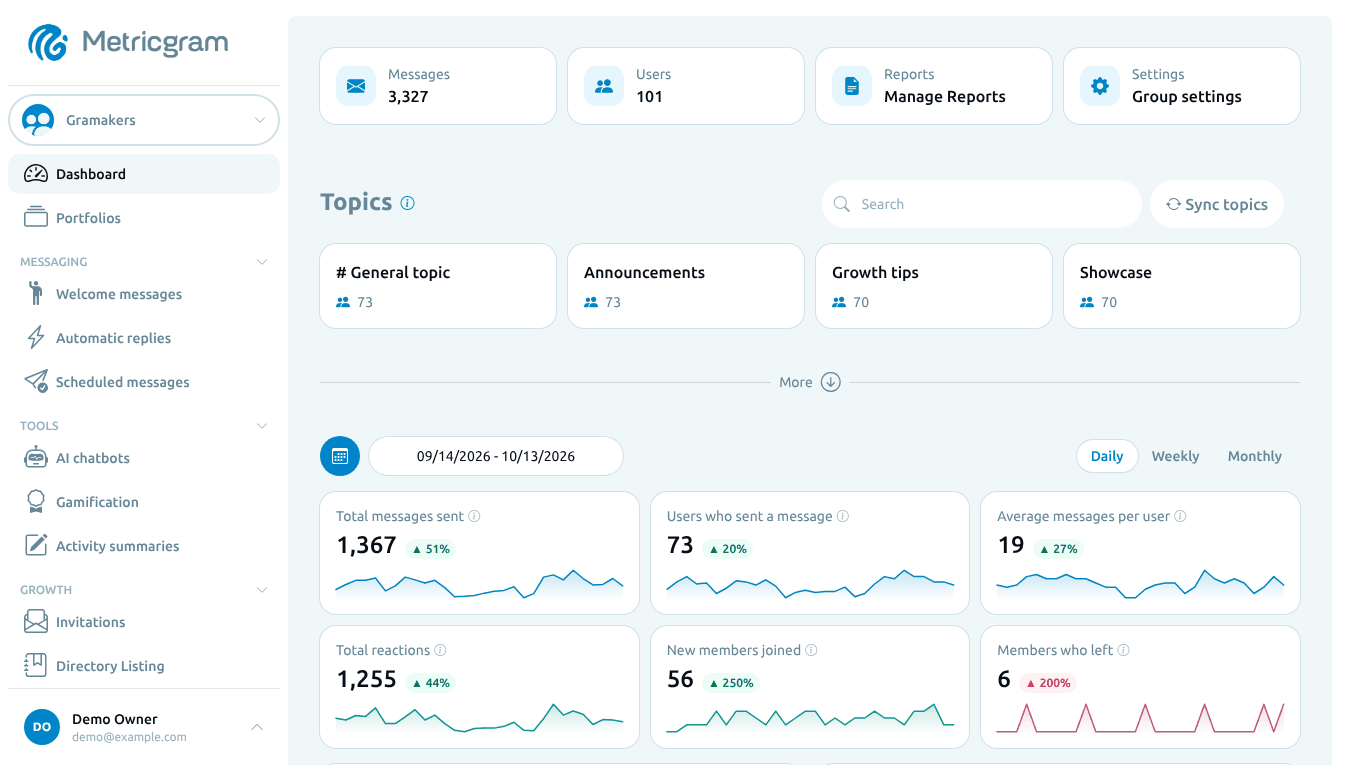
Task: Open the Announcements topic card
Action: click(x=686, y=286)
